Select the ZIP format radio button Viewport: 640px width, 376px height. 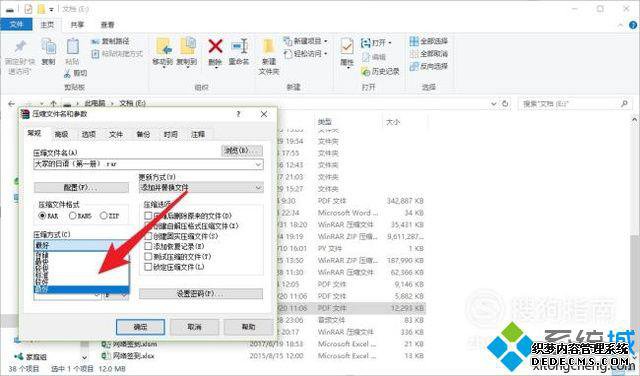point(103,216)
